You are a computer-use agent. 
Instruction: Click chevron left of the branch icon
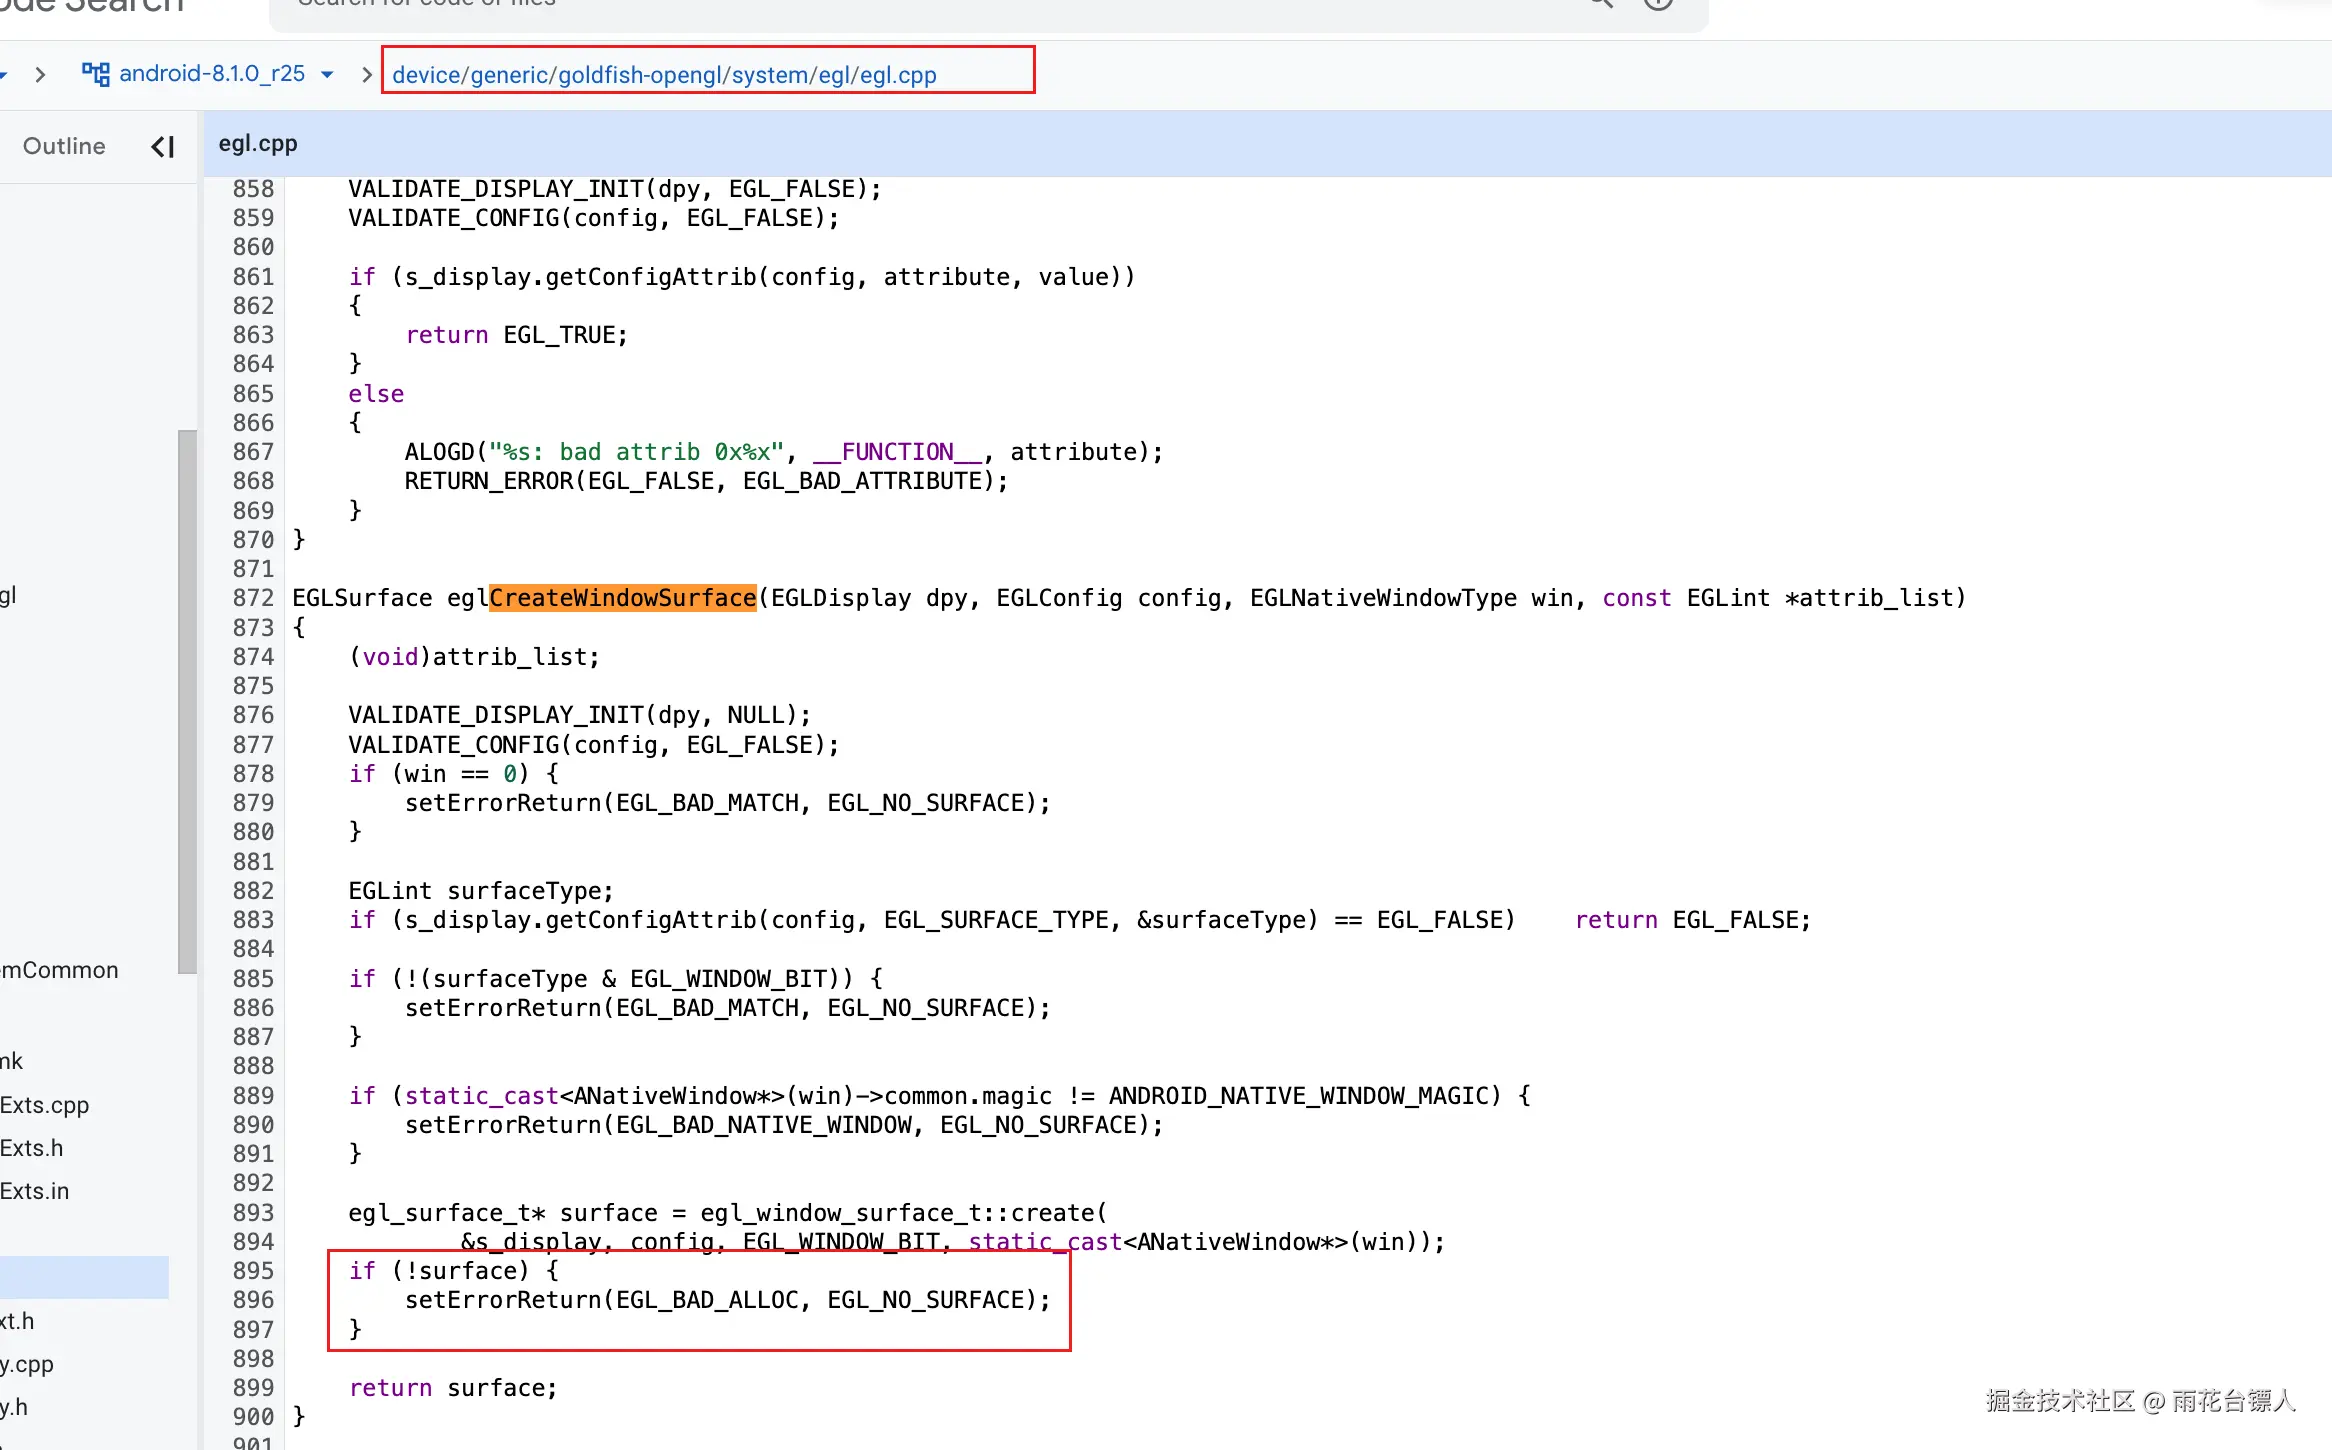pos(40,75)
